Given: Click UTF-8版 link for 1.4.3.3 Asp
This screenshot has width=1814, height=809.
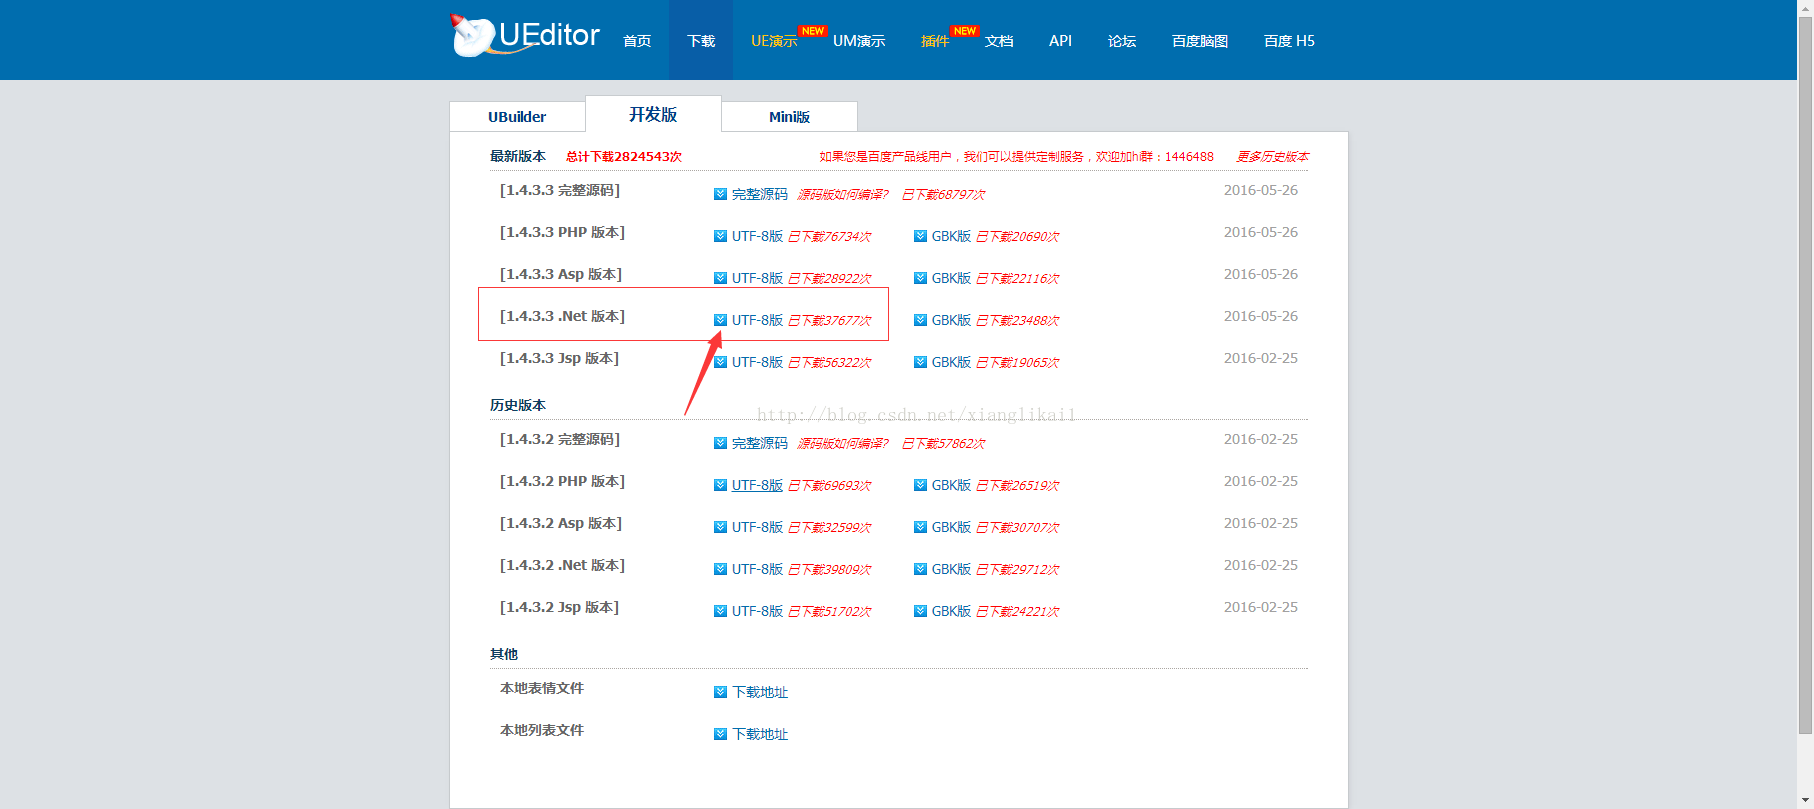Looking at the screenshot, I should coord(757,278).
